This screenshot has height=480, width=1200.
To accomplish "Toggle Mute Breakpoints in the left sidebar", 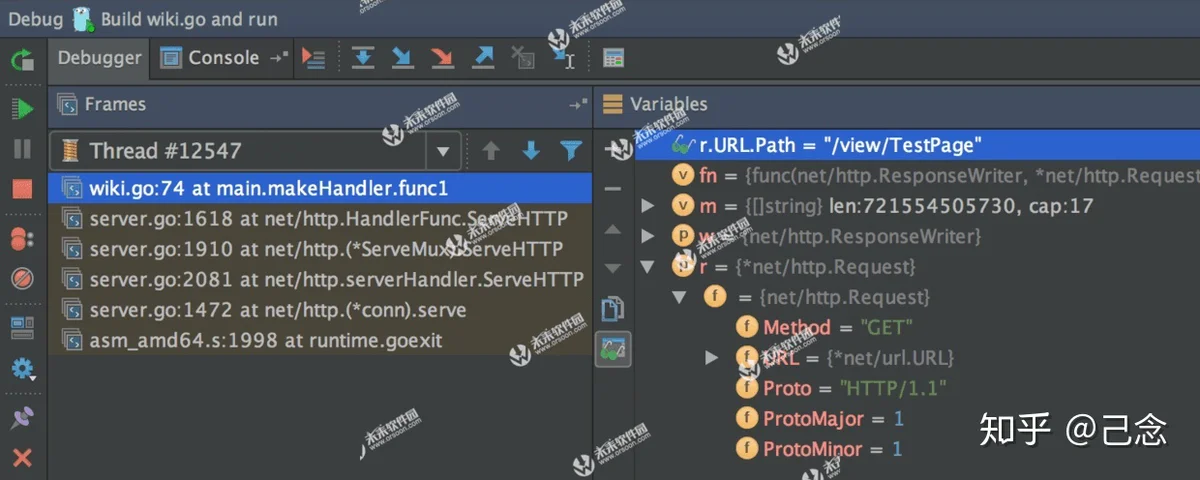I will 22,278.
